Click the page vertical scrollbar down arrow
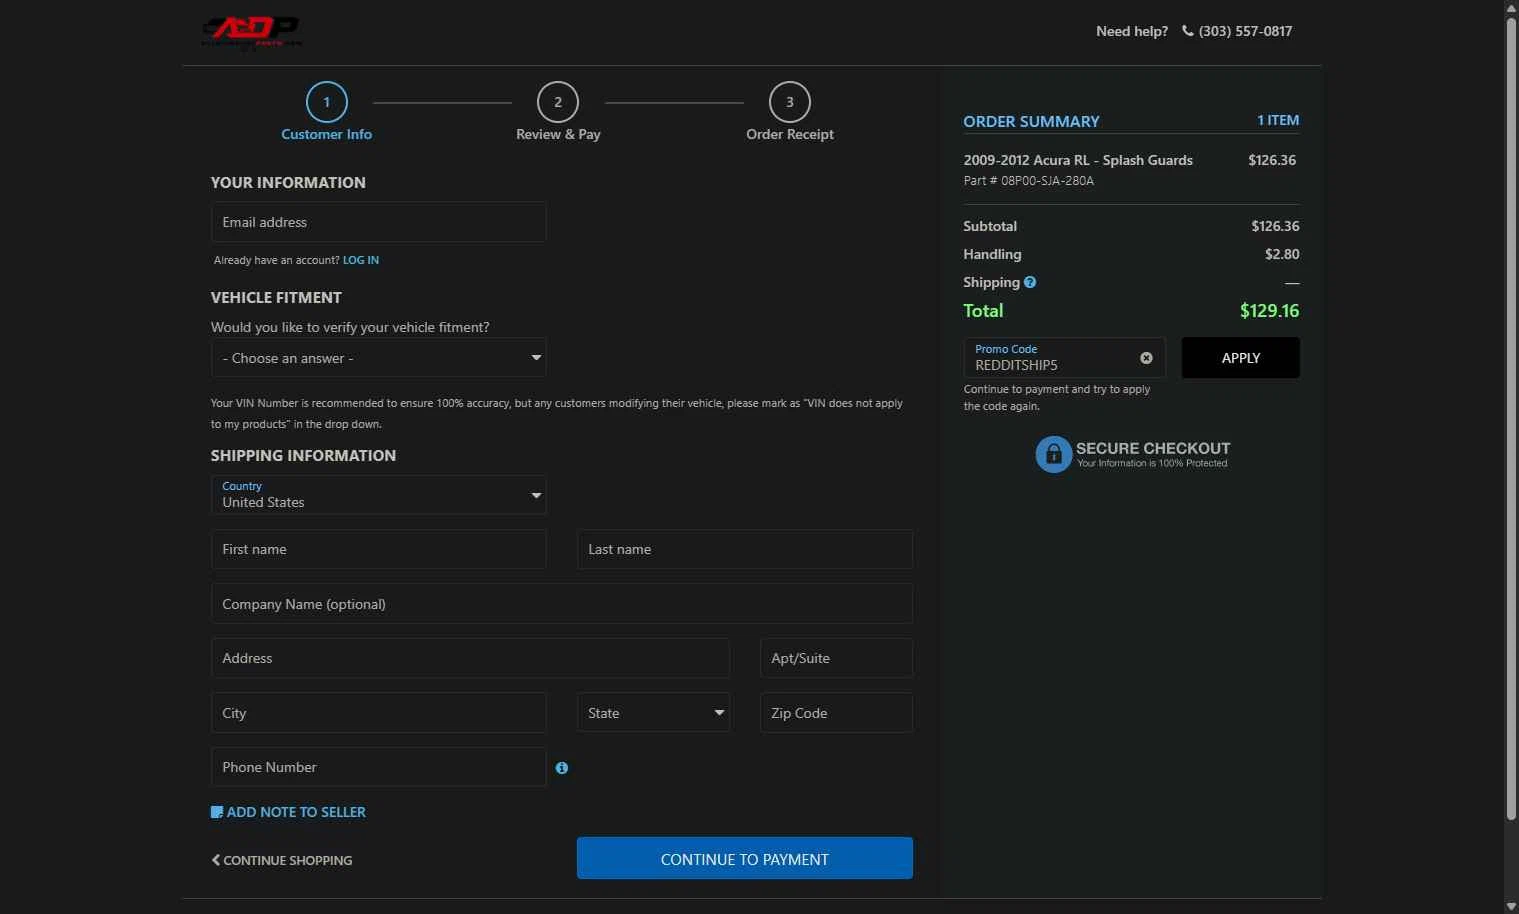 point(1511,906)
